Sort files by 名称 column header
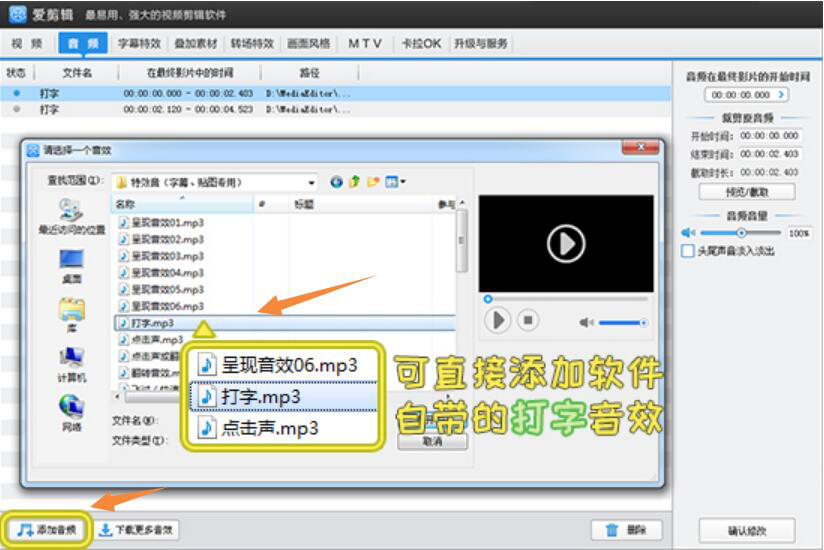The height and width of the screenshot is (550, 824). pos(182,204)
